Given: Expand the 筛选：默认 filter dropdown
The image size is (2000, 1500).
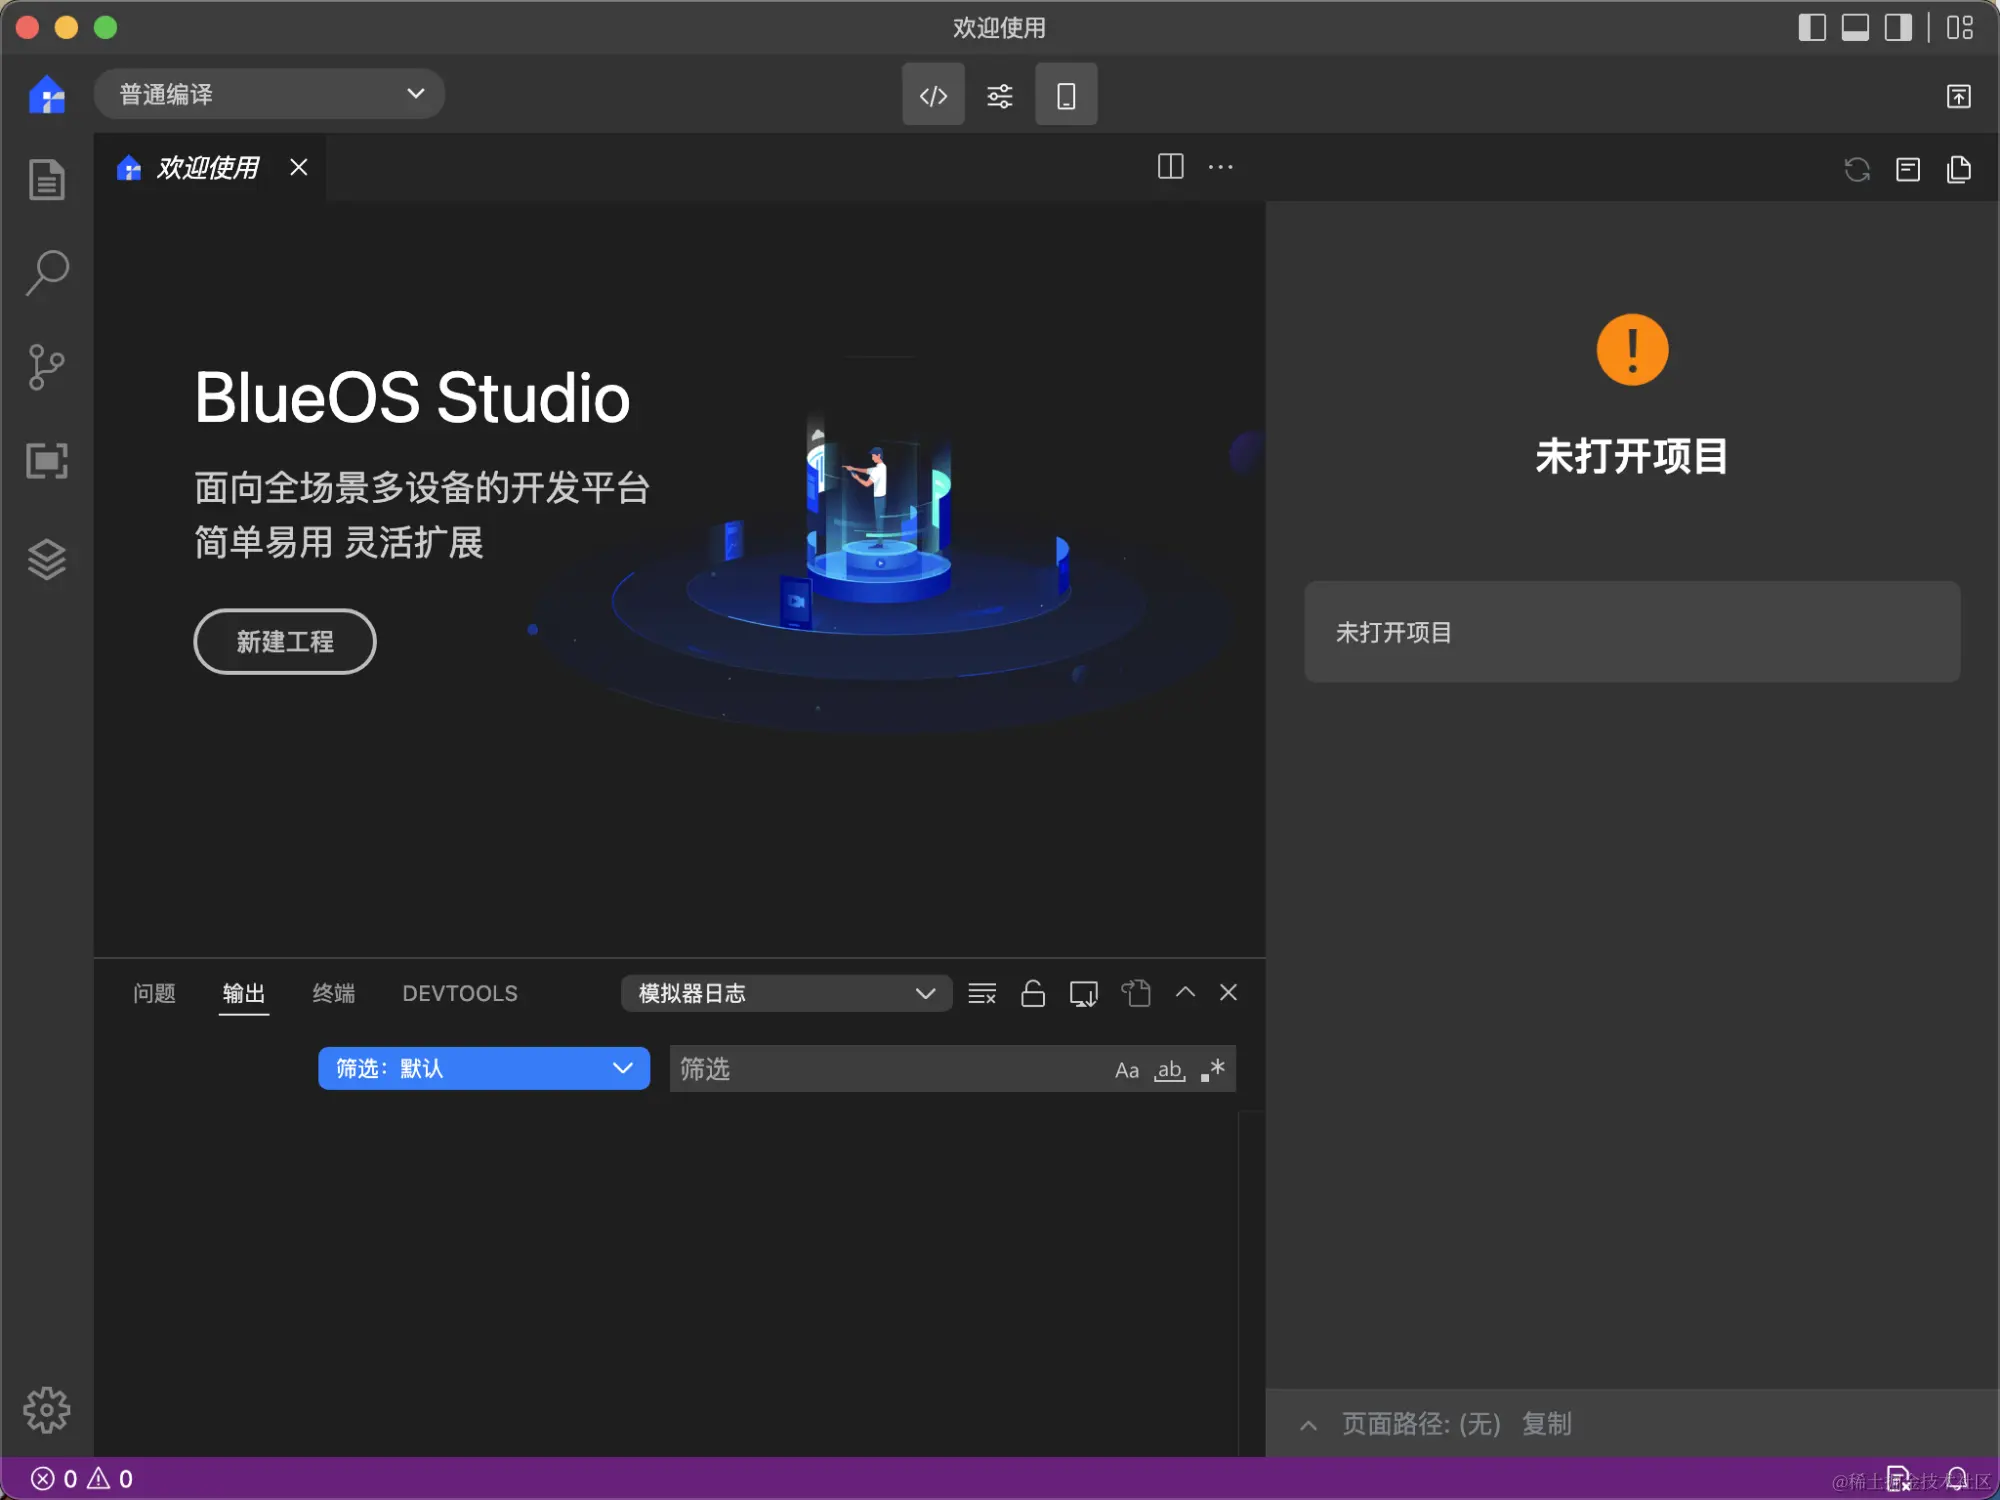Looking at the screenshot, I should (483, 1068).
